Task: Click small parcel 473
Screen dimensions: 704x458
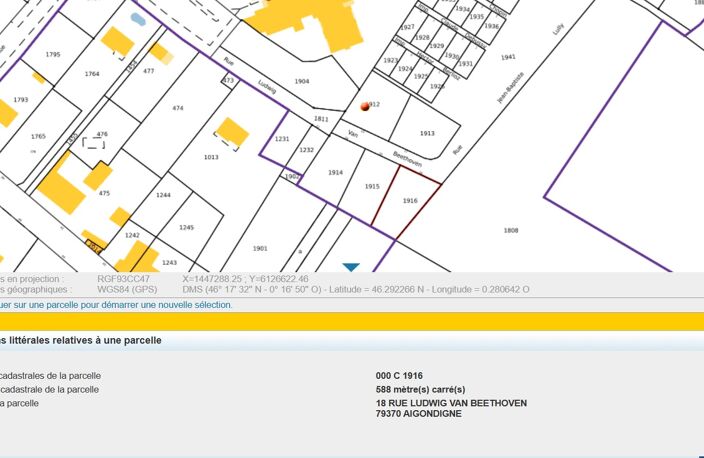Action: point(228,81)
